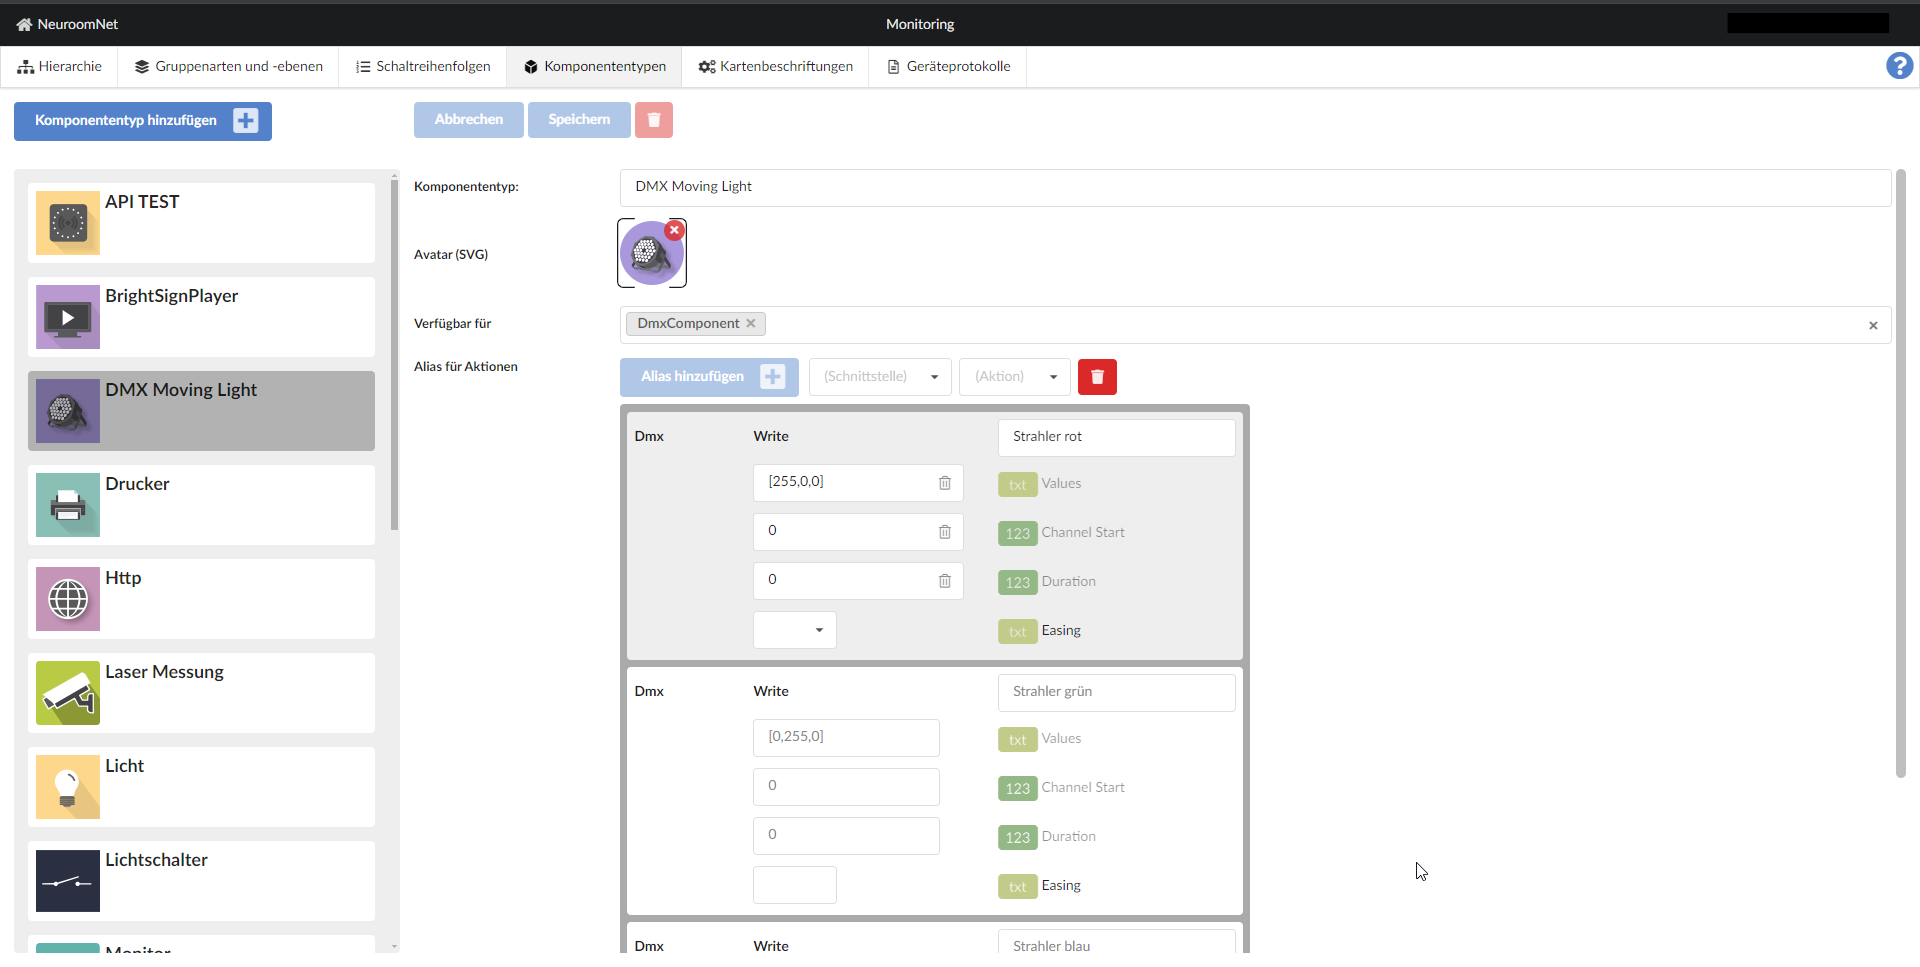Viewport: 1920px width, 967px height.
Task: Open the Schnittstelle dropdown
Action: tap(880, 377)
